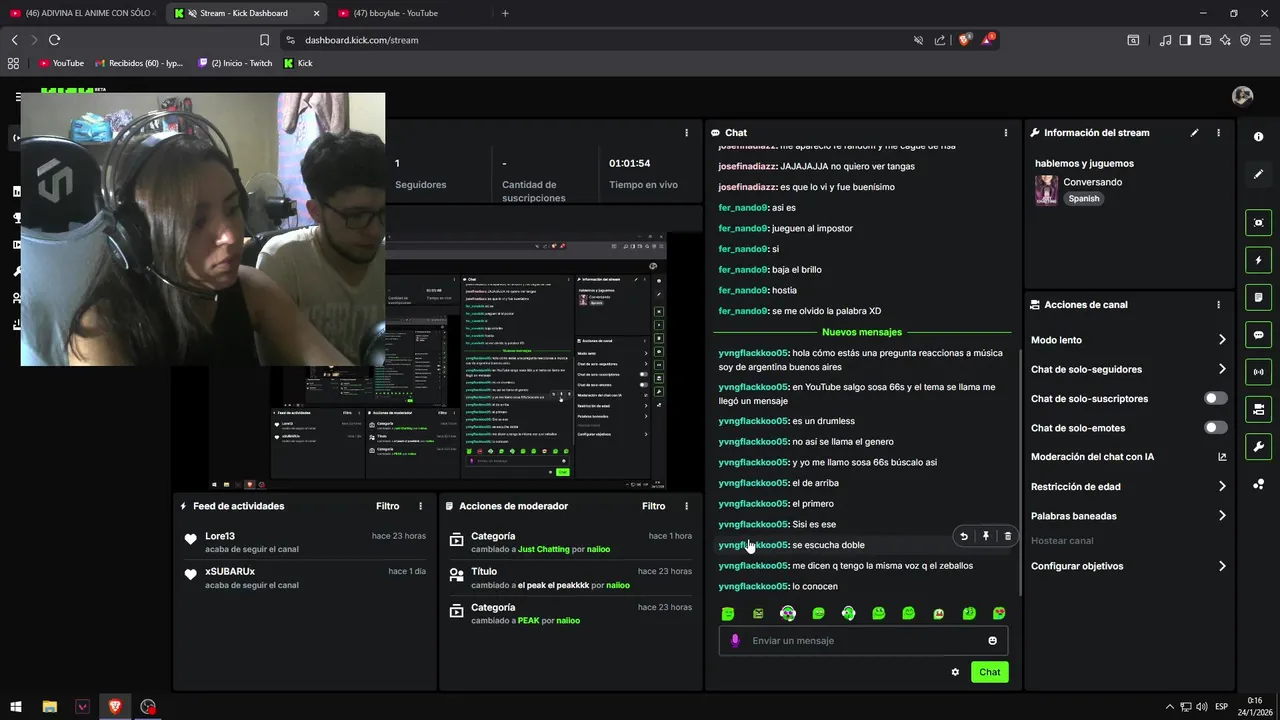Image resolution: width=1280 pixels, height=720 pixels.
Task: Send message with green Chat button
Action: point(989,672)
